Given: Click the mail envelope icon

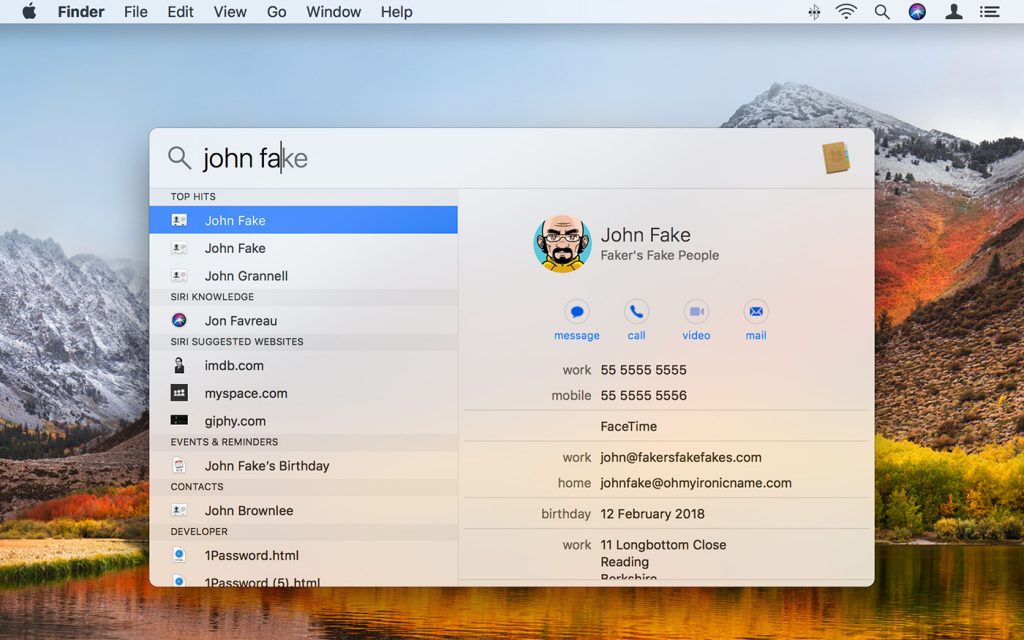Looking at the screenshot, I should click(x=756, y=311).
